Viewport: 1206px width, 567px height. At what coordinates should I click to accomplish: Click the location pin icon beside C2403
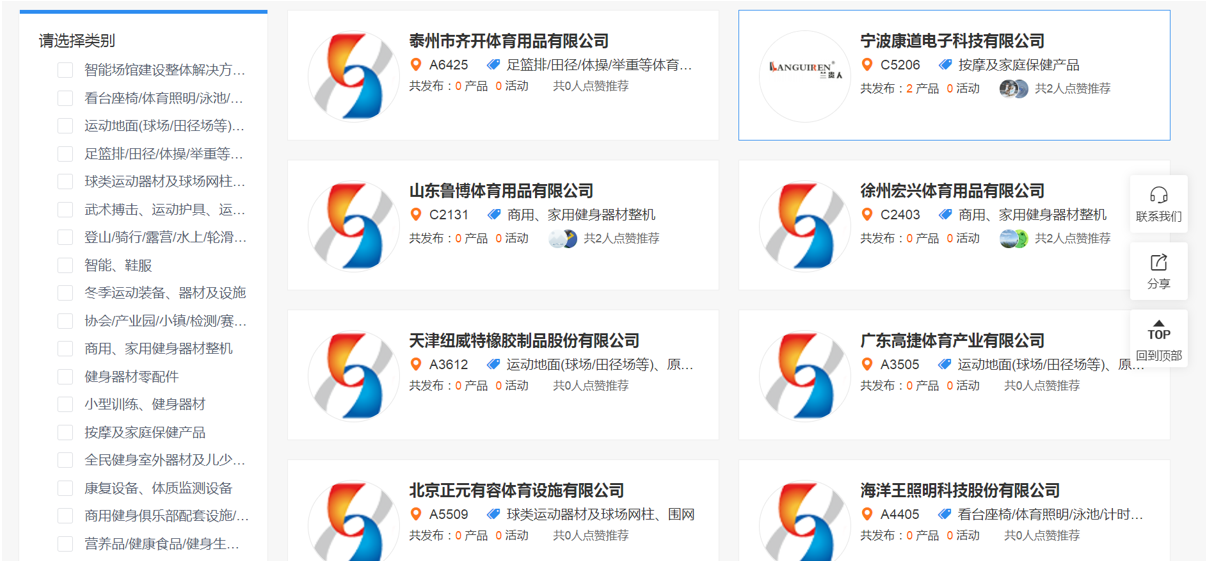[867, 215]
